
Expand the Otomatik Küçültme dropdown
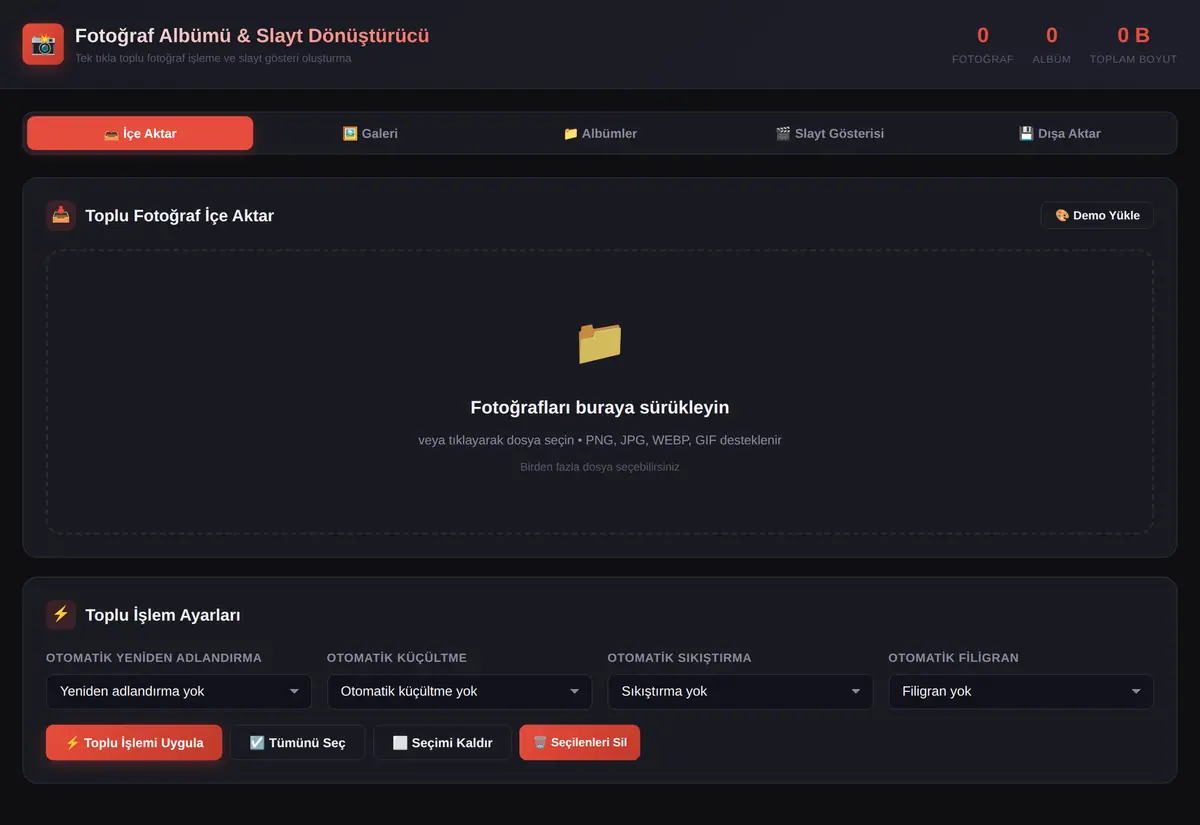(460, 691)
